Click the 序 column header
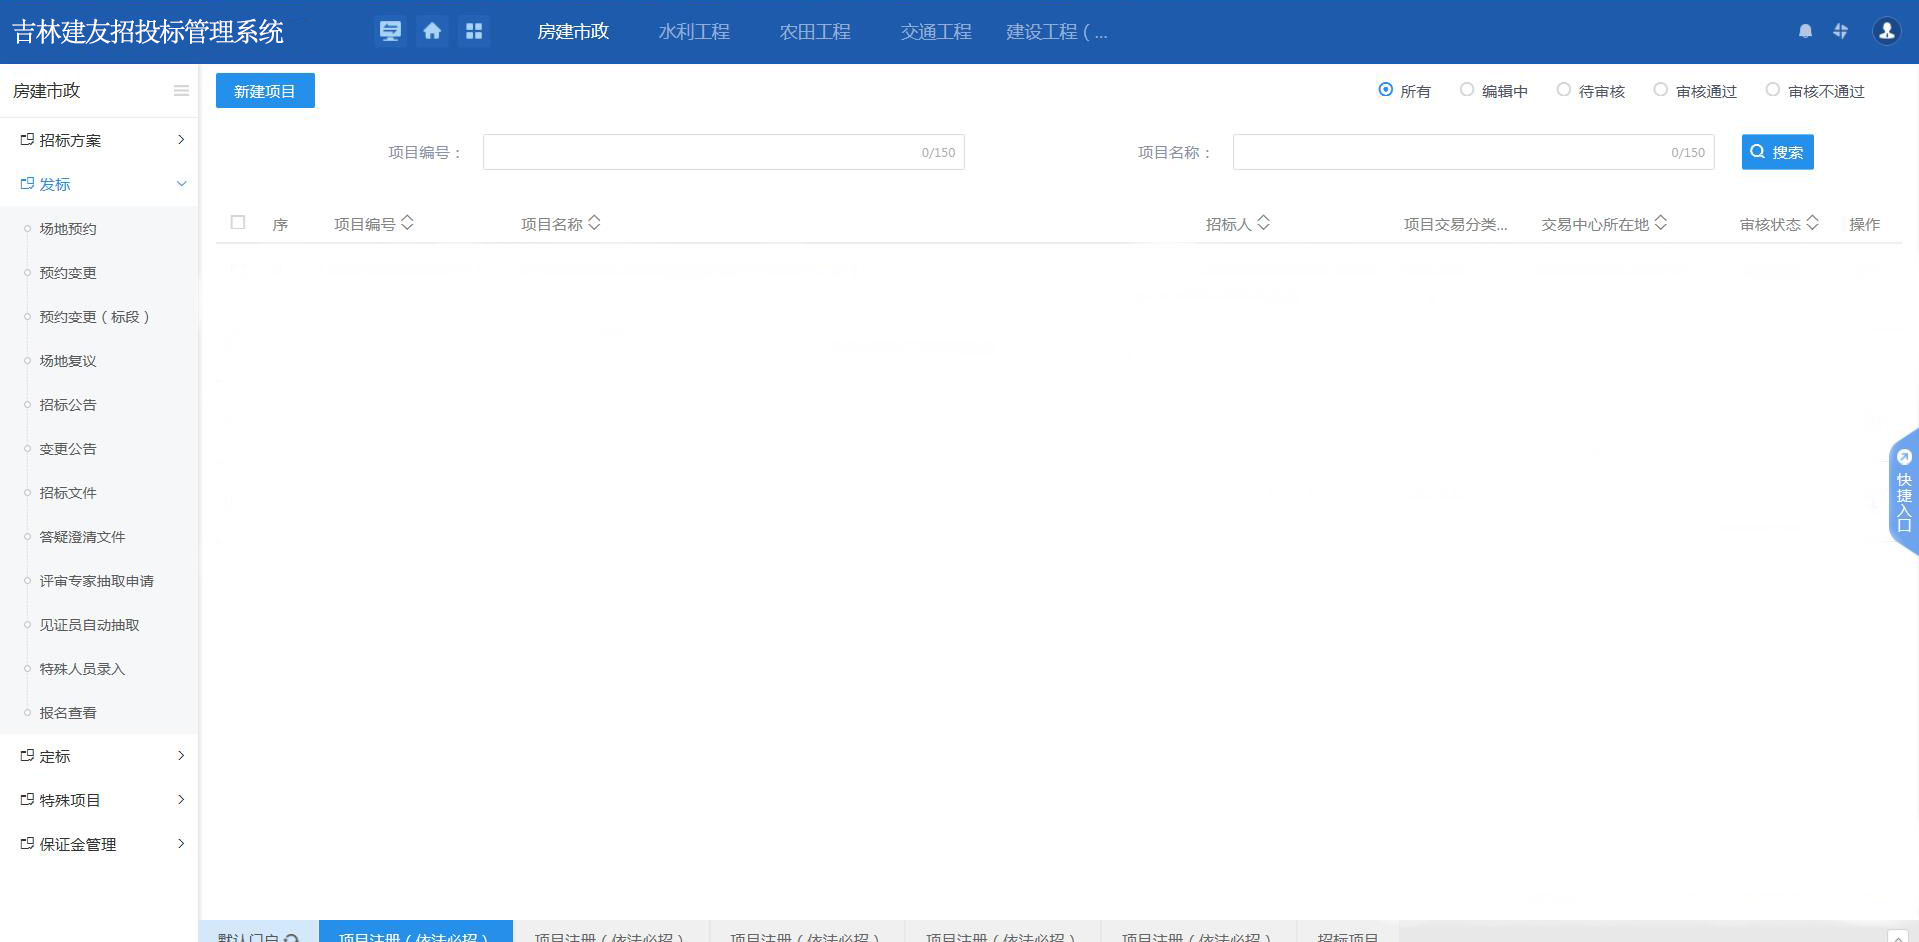Image resolution: width=1919 pixels, height=942 pixels. 280,225
